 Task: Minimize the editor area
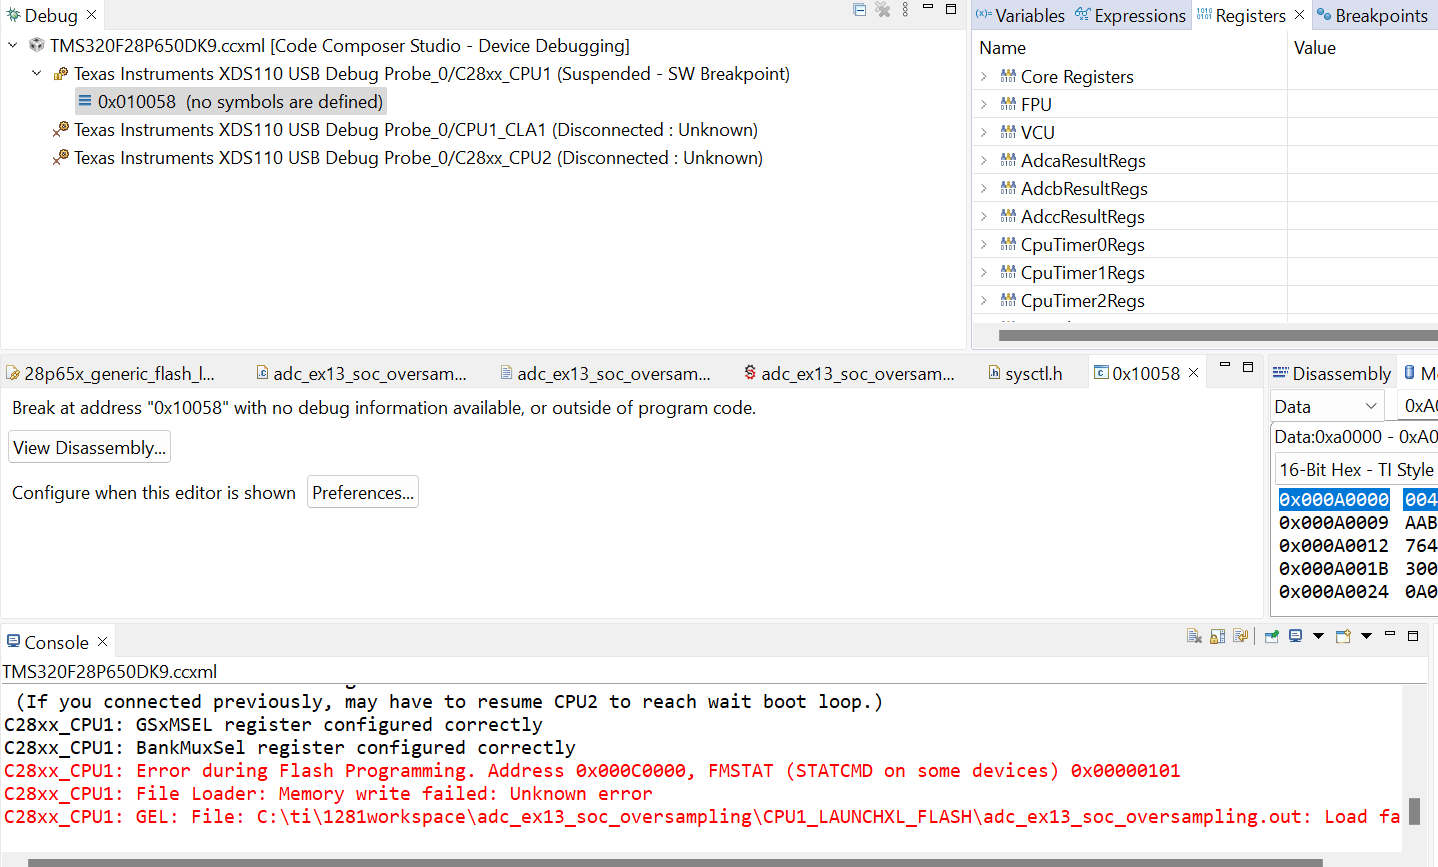point(1225,365)
